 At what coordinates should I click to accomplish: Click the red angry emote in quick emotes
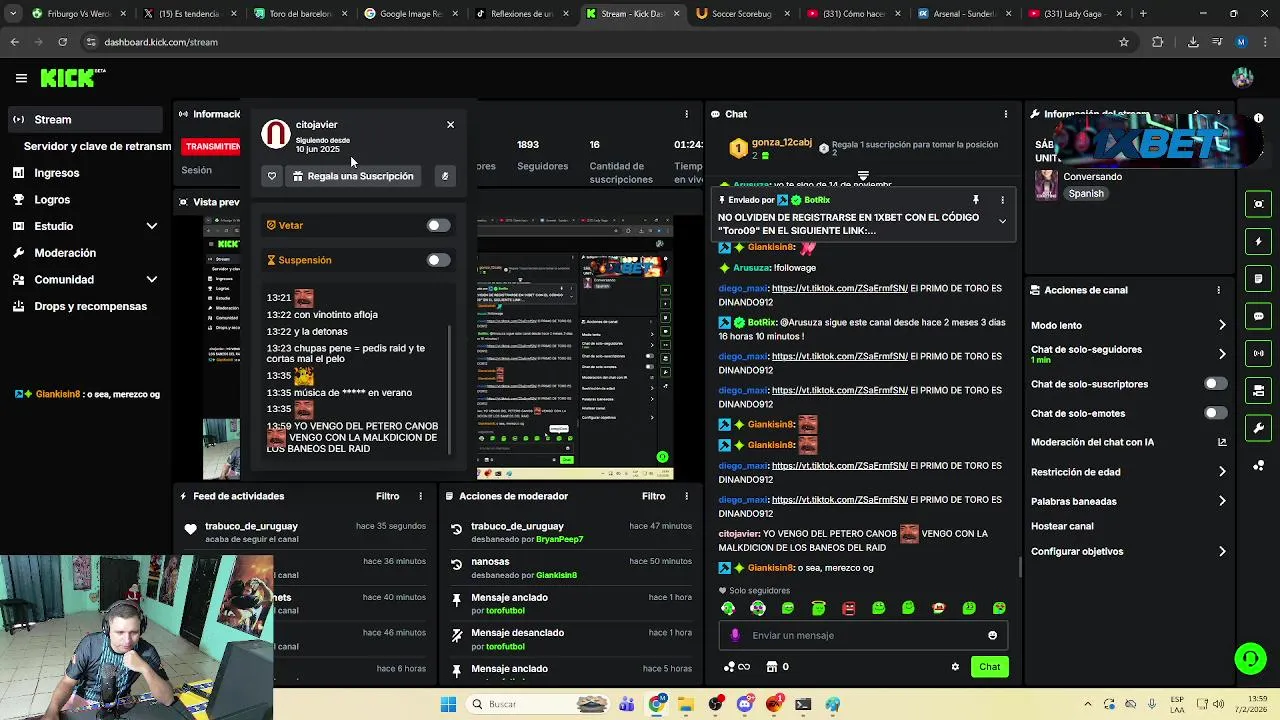(x=848, y=608)
